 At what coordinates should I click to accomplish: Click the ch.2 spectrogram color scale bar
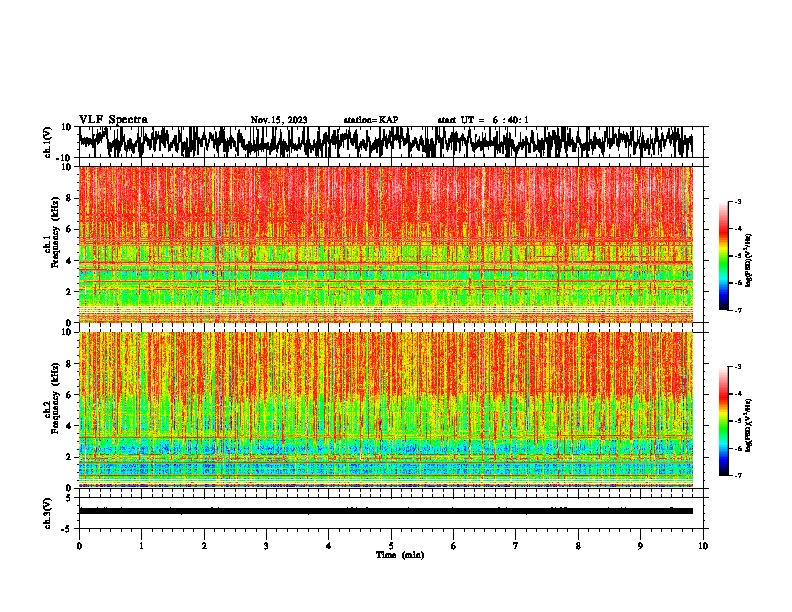[x=723, y=421]
